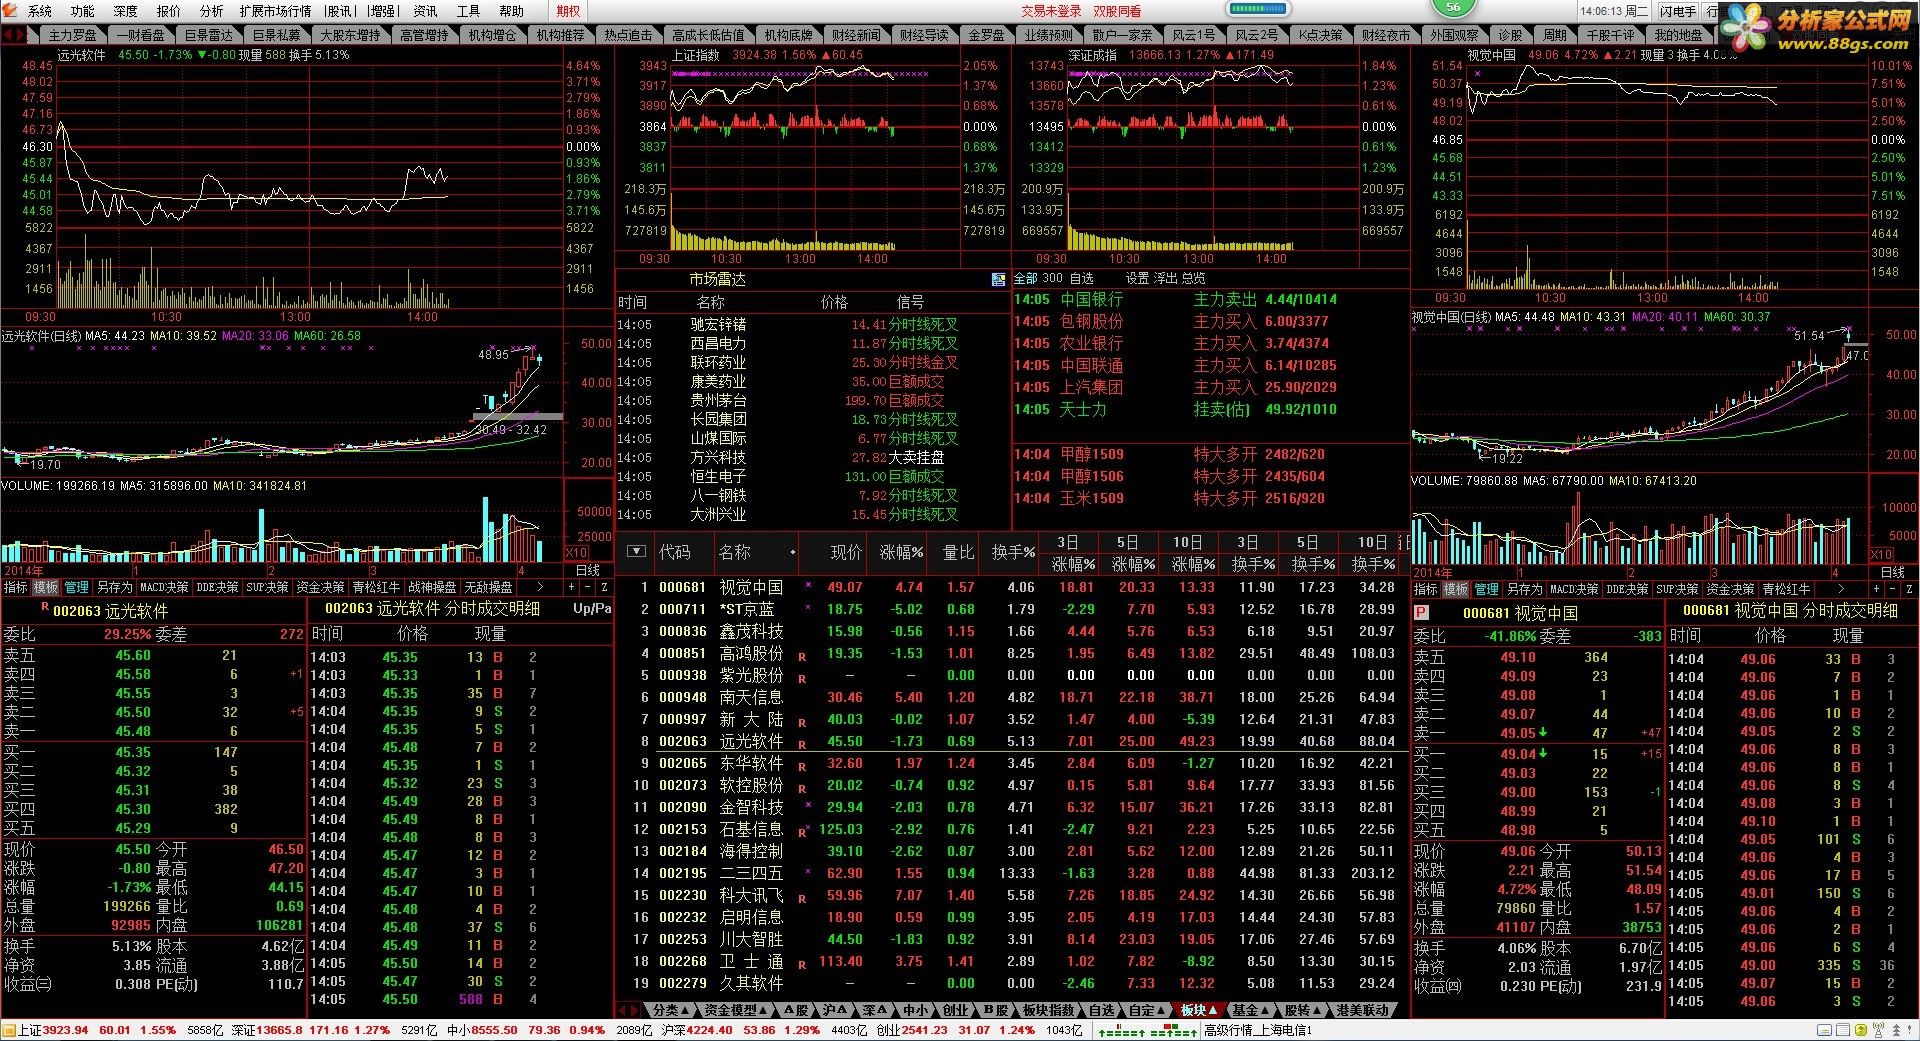Toggle 日线 period label under 视觉中国 chart
Viewport: 1920px width, 1041px height.
(1893, 572)
